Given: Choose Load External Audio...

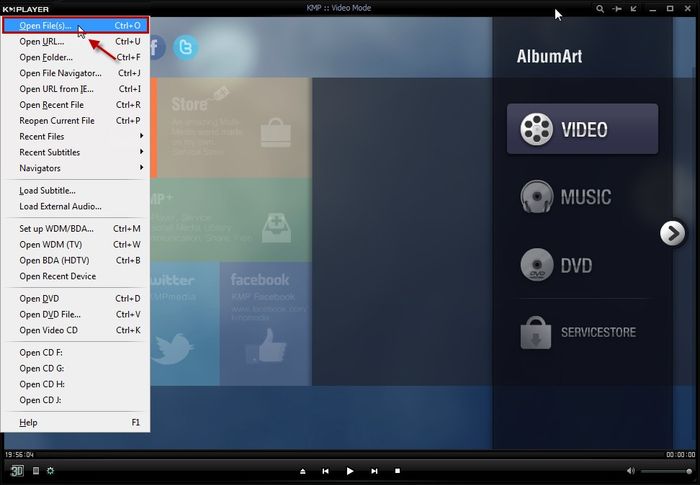Looking at the screenshot, I should click(75, 206).
